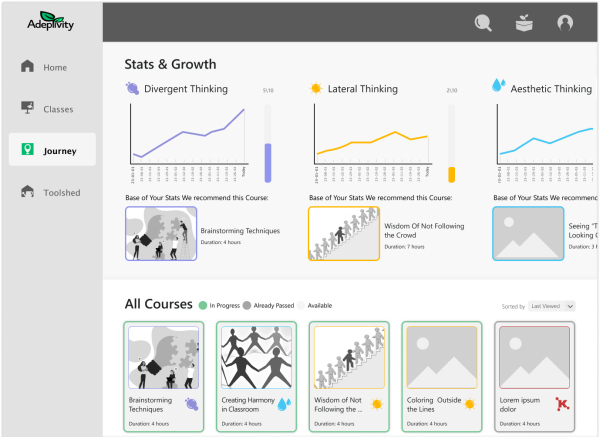Image resolution: width=600 pixels, height=437 pixels.
Task: Open the user profile icon
Action: click(565, 23)
